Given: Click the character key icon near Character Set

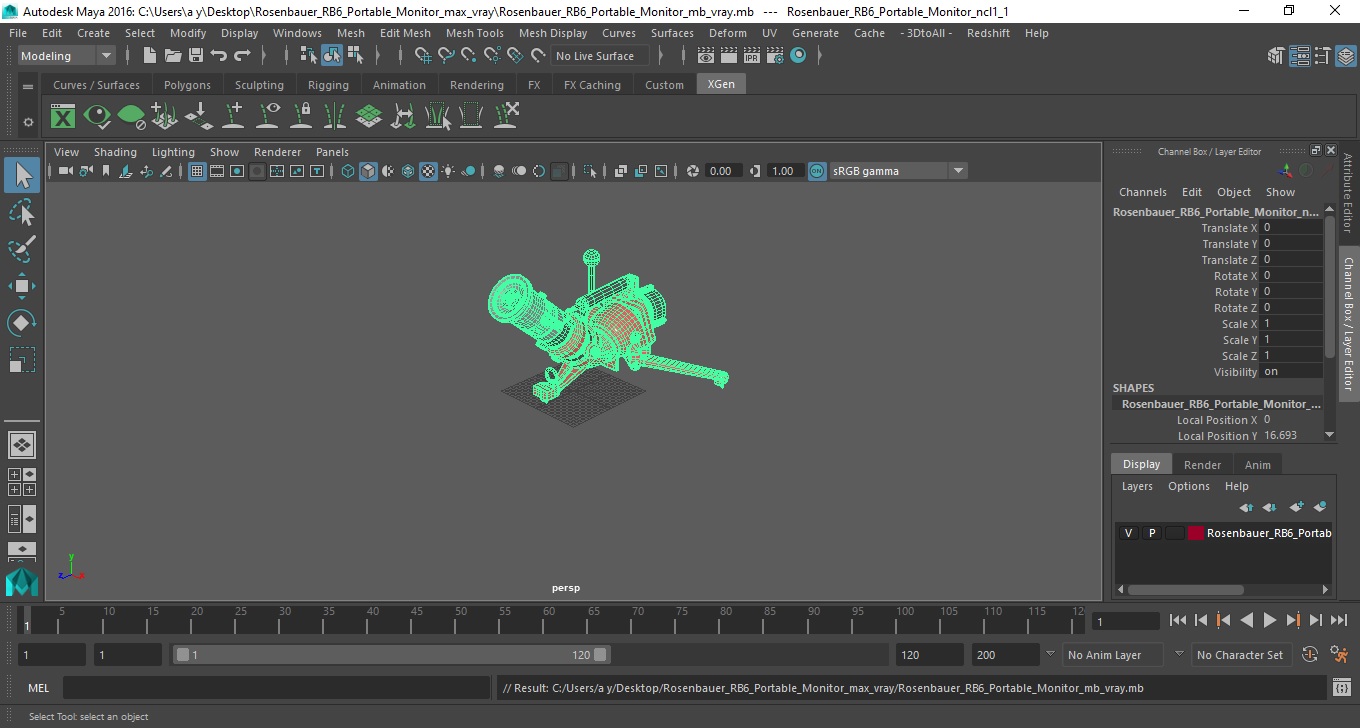Looking at the screenshot, I should pyautogui.click(x=1339, y=655).
